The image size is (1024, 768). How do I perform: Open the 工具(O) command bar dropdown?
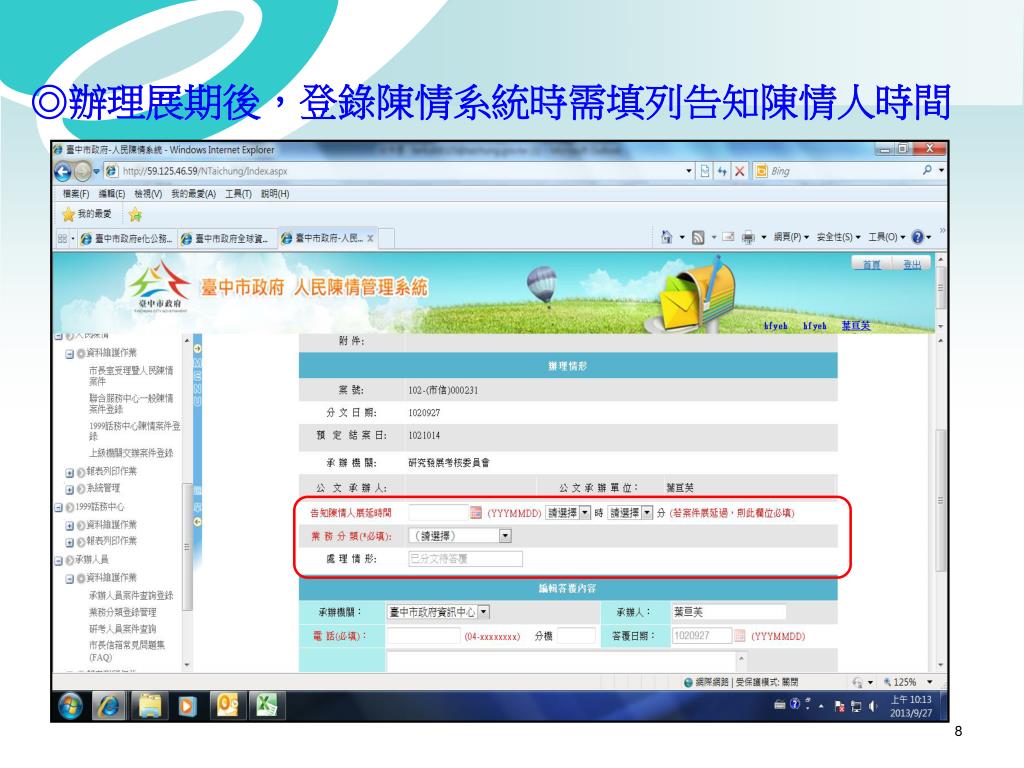[x=886, y=237]
